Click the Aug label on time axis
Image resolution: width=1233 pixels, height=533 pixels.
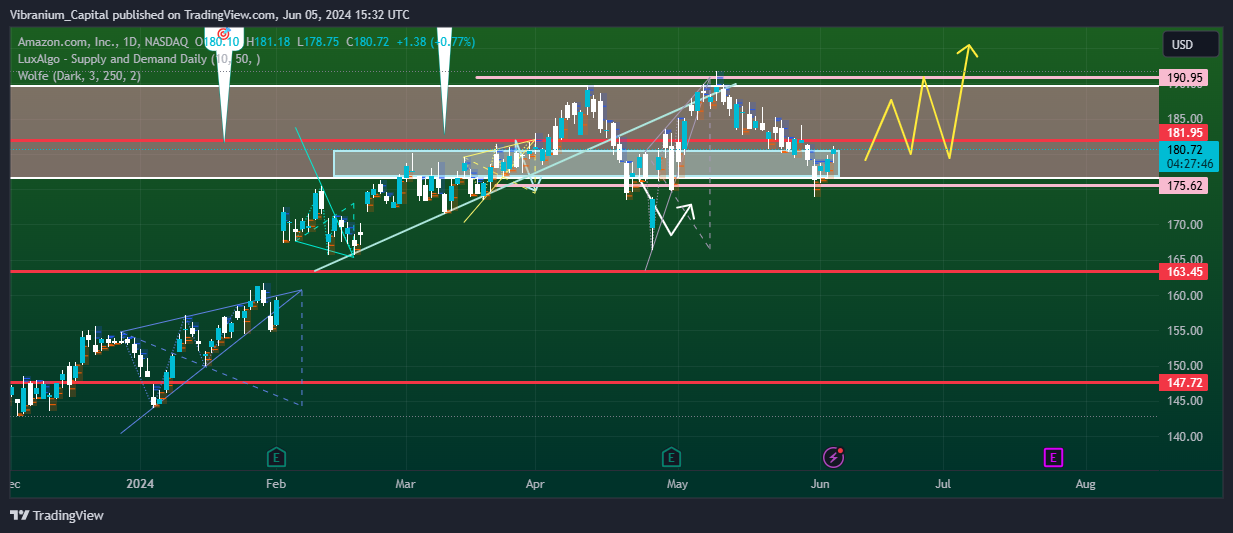1085,484
